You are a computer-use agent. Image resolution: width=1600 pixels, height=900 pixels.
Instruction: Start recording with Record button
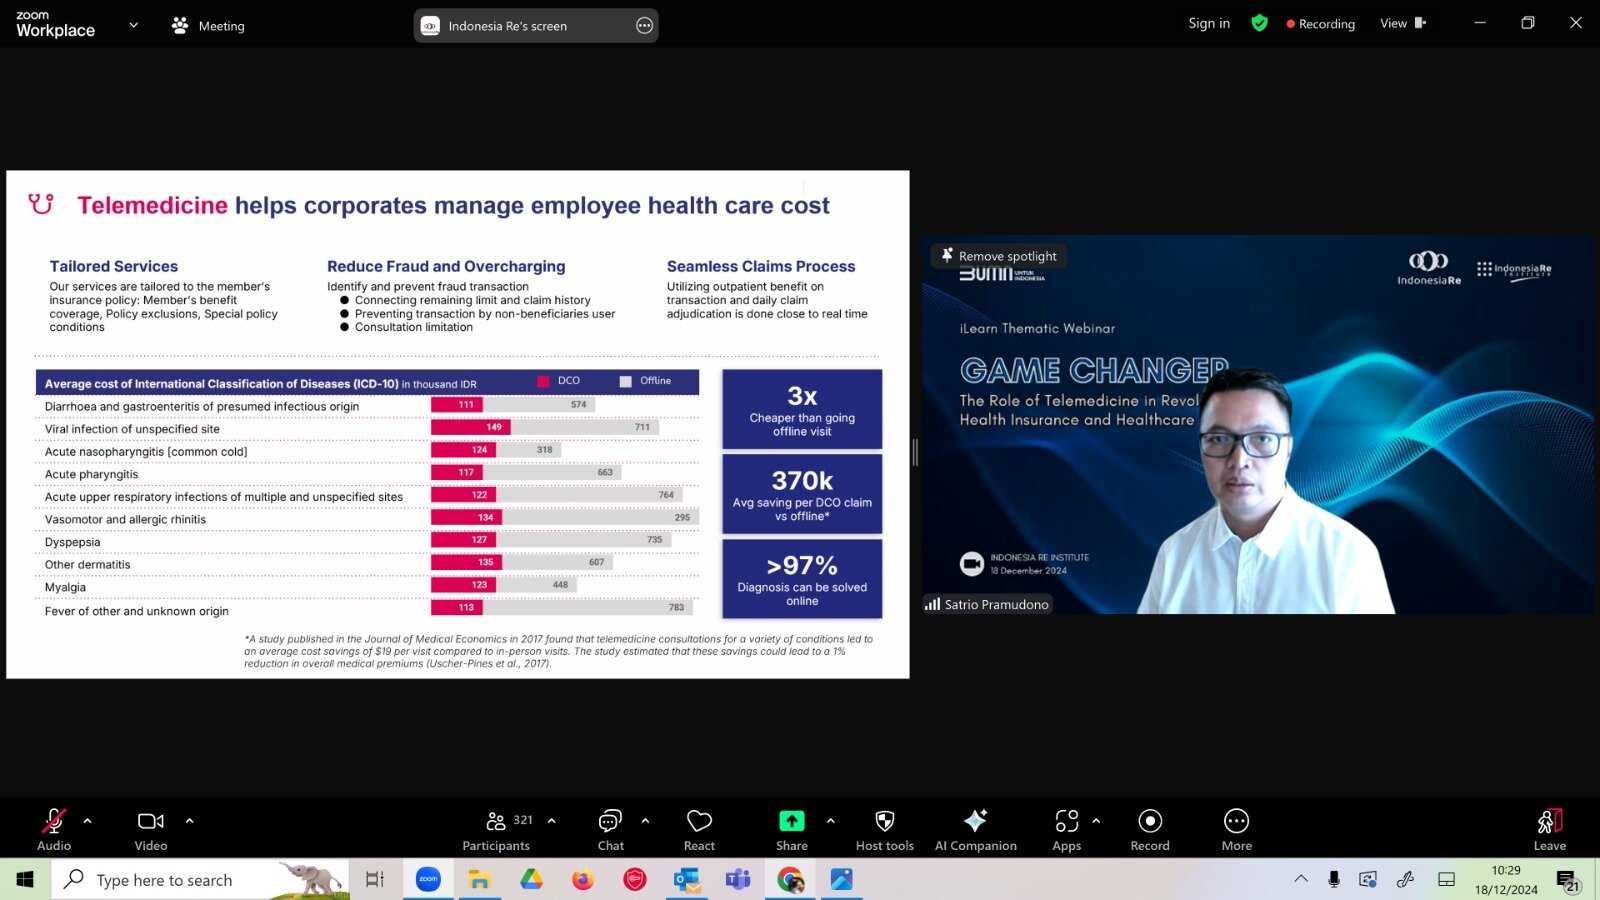[1150, 829]
